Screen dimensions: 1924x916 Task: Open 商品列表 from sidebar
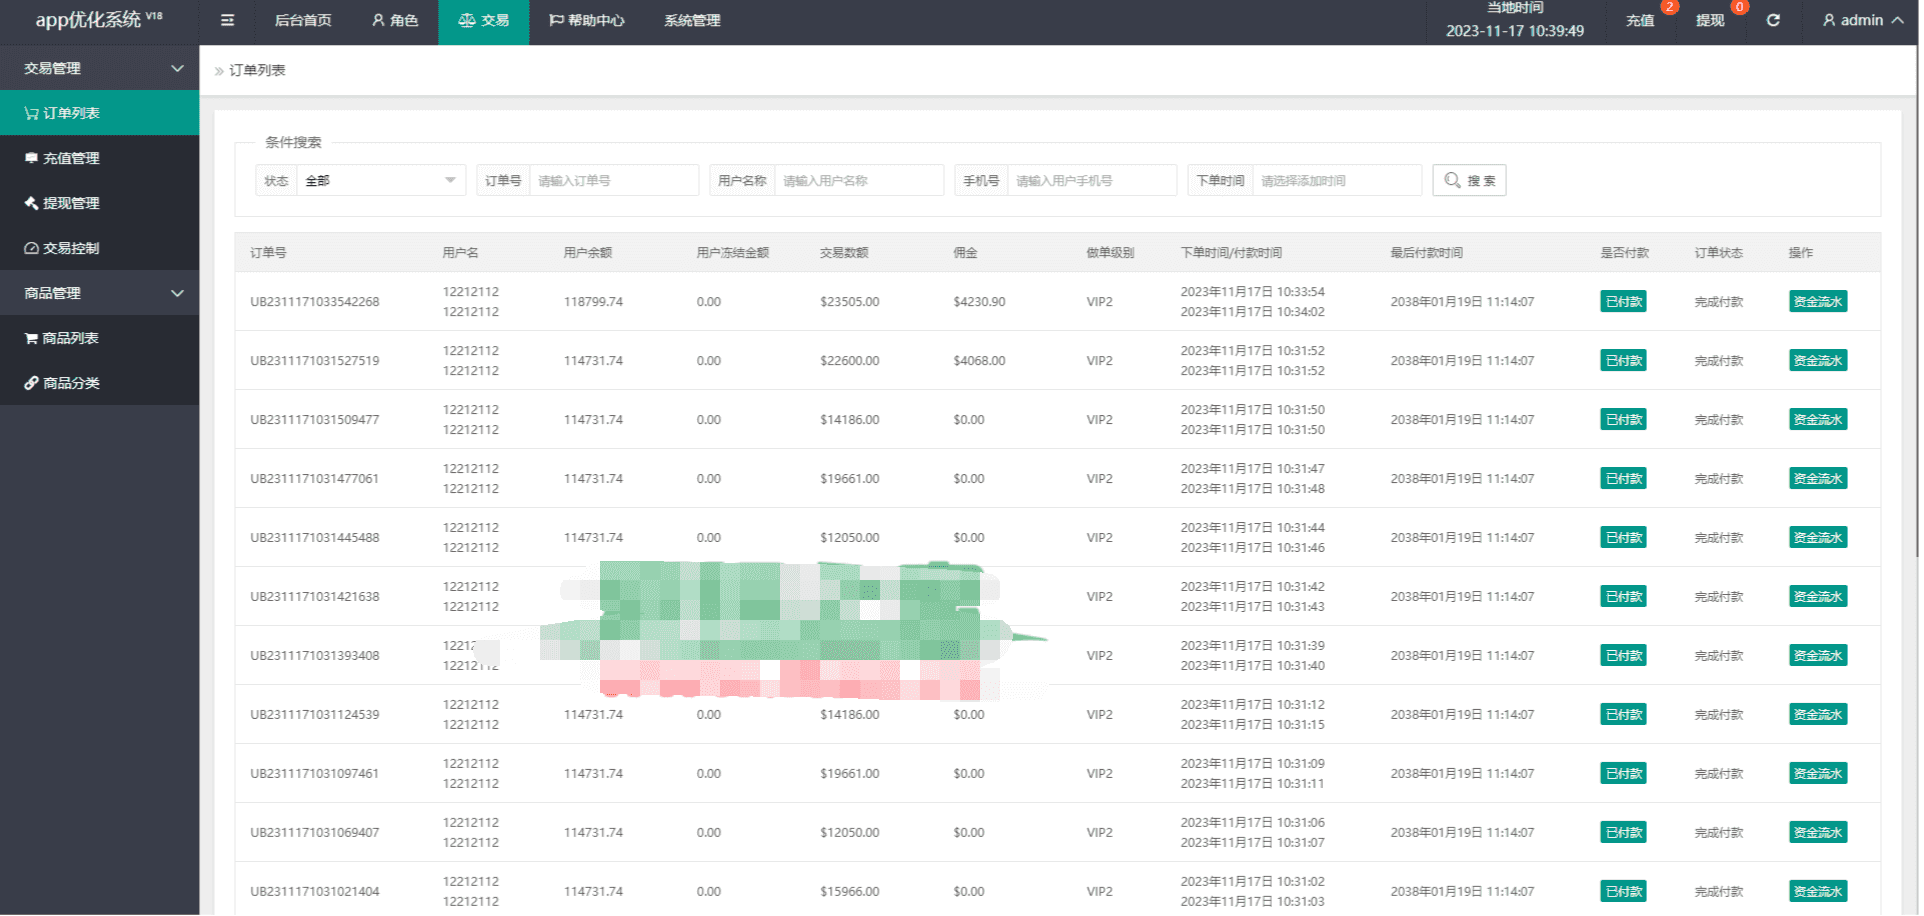[x=70, y=338]
